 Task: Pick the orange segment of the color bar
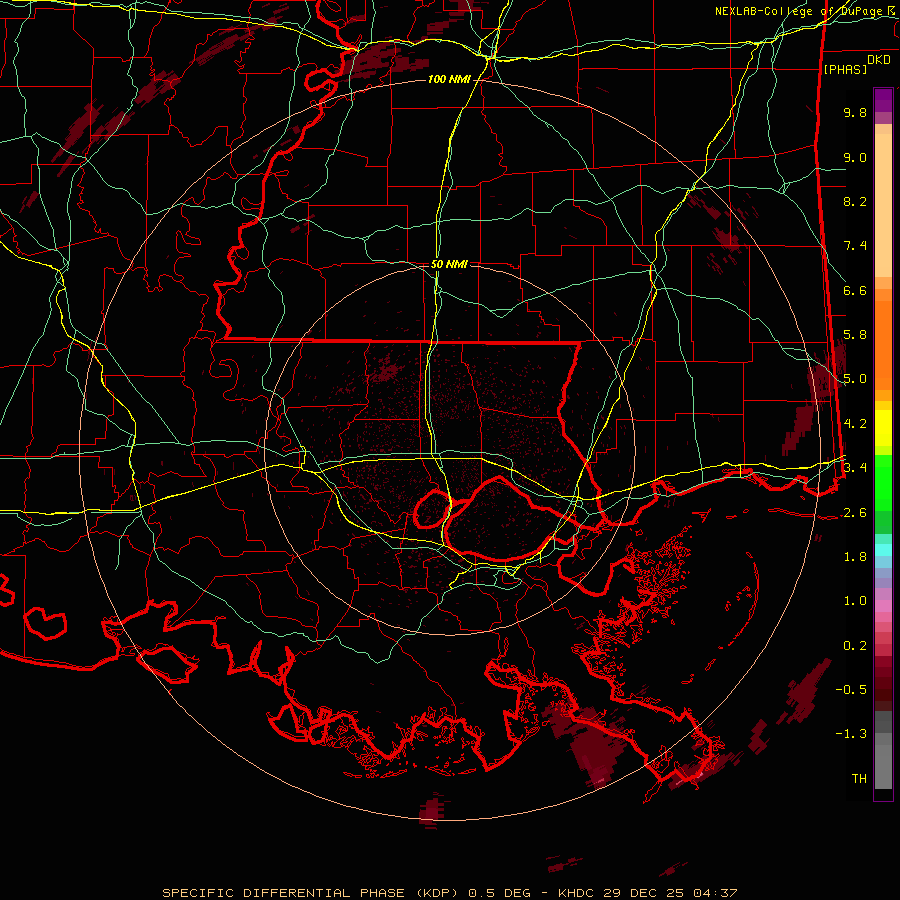(x=883, y=345)
